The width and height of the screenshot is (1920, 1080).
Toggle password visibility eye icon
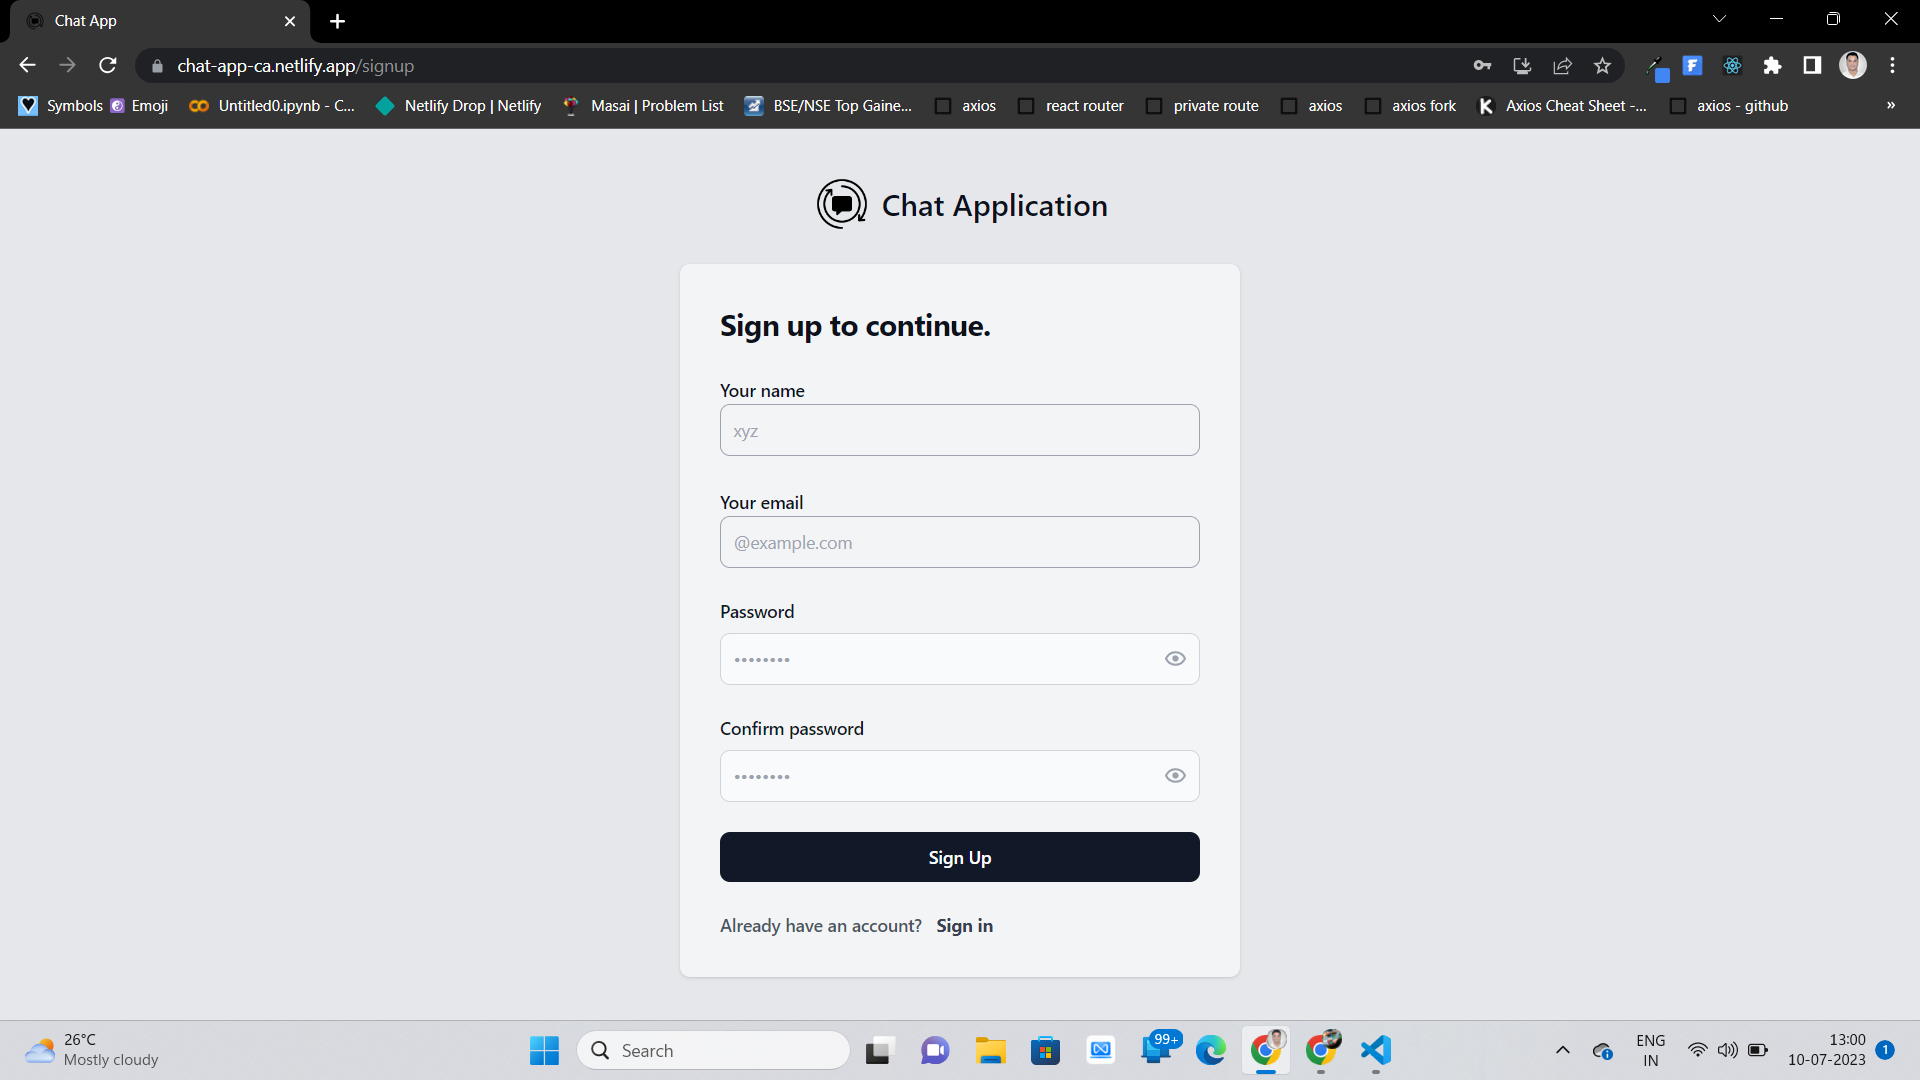coord(1172,658)
